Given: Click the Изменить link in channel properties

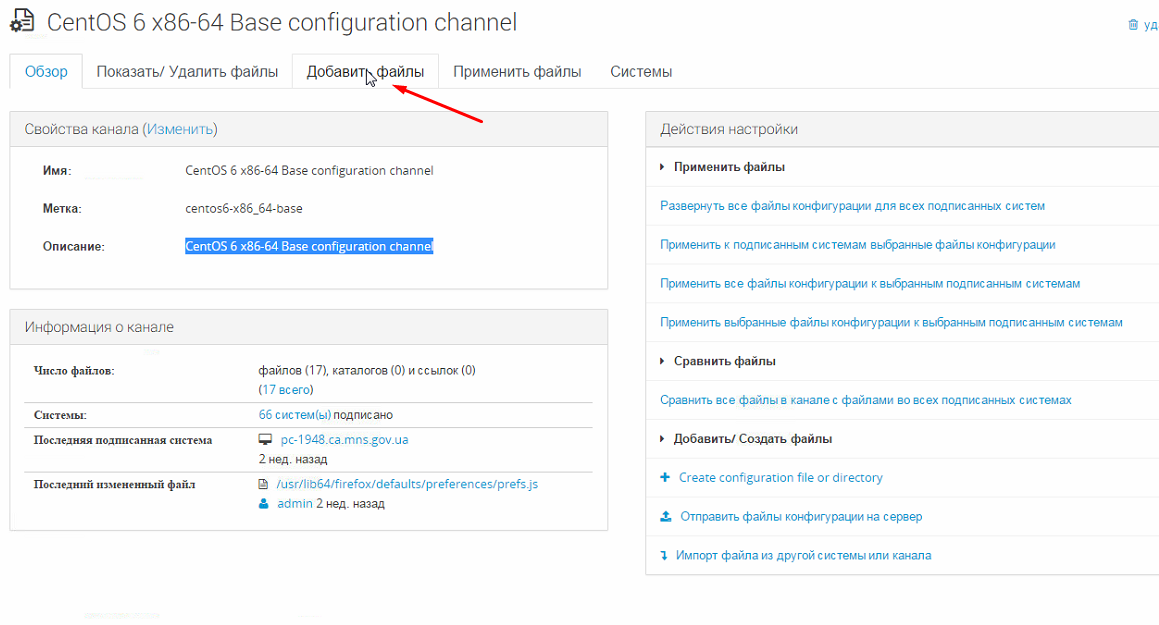Looking at the screenshot, I should [180, 129].
